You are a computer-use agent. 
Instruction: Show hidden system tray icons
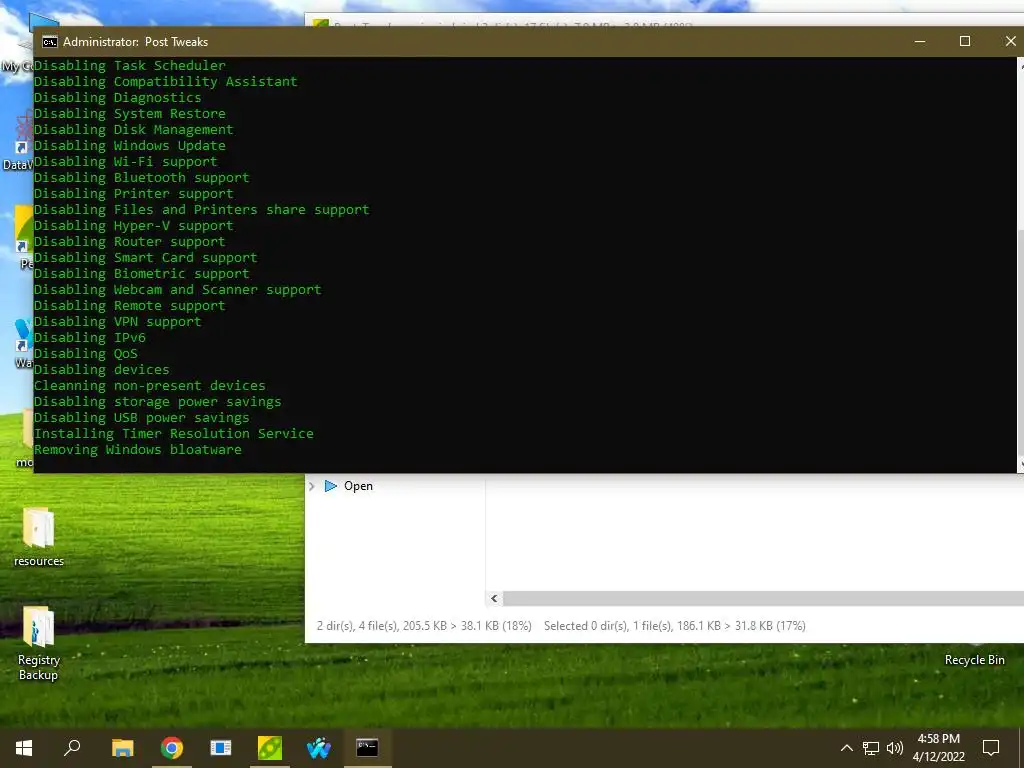click(846, 748)
